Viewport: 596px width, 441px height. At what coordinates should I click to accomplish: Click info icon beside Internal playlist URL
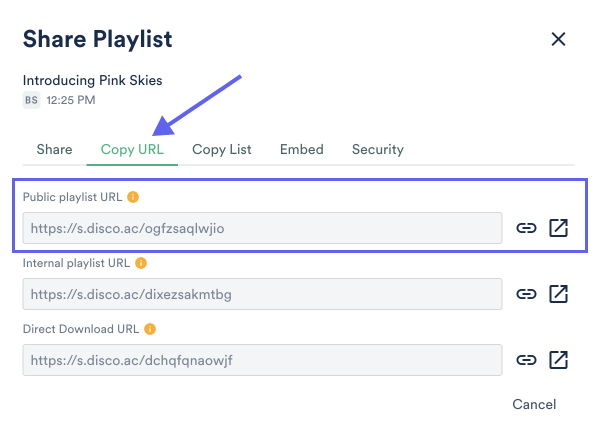click(141, 263)
